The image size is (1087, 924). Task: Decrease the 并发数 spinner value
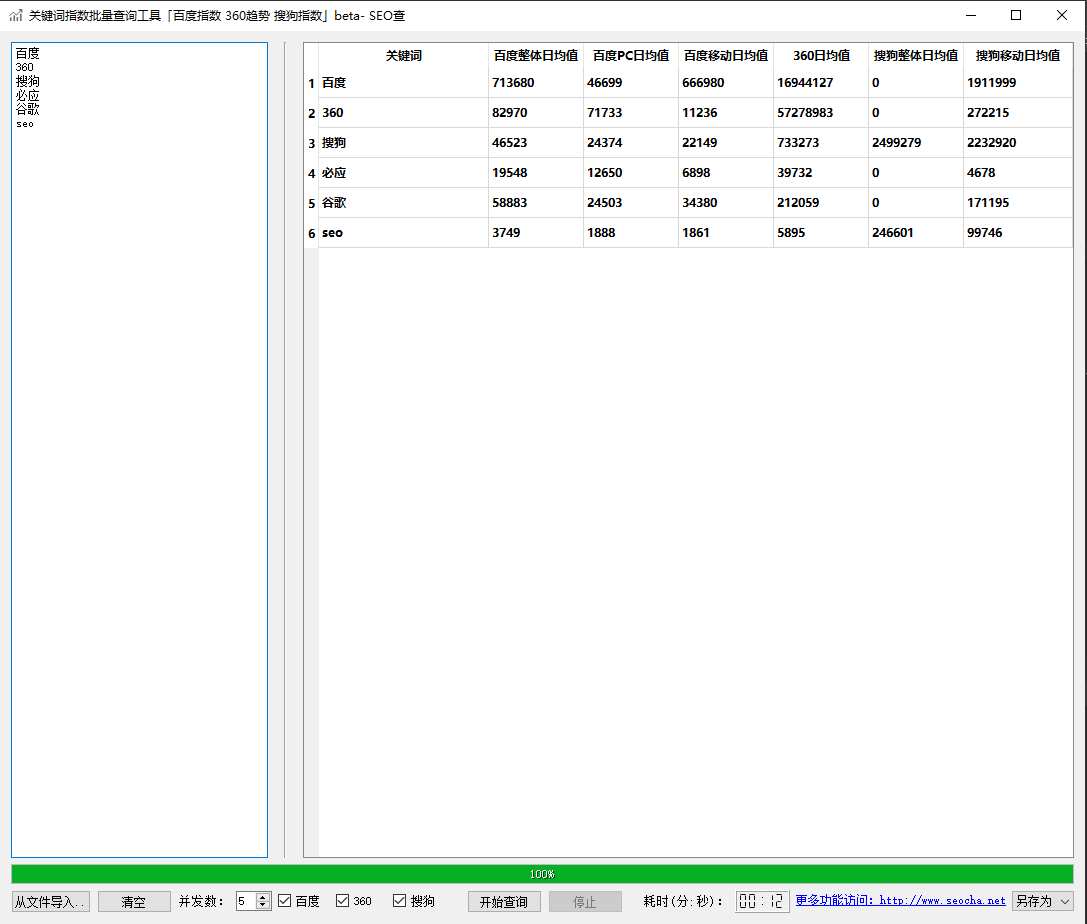[263, 906]
